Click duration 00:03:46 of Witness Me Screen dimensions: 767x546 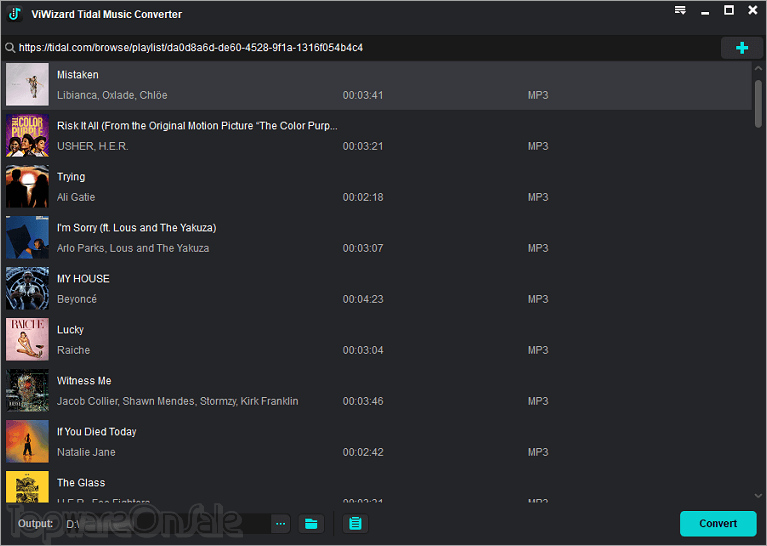363,401
